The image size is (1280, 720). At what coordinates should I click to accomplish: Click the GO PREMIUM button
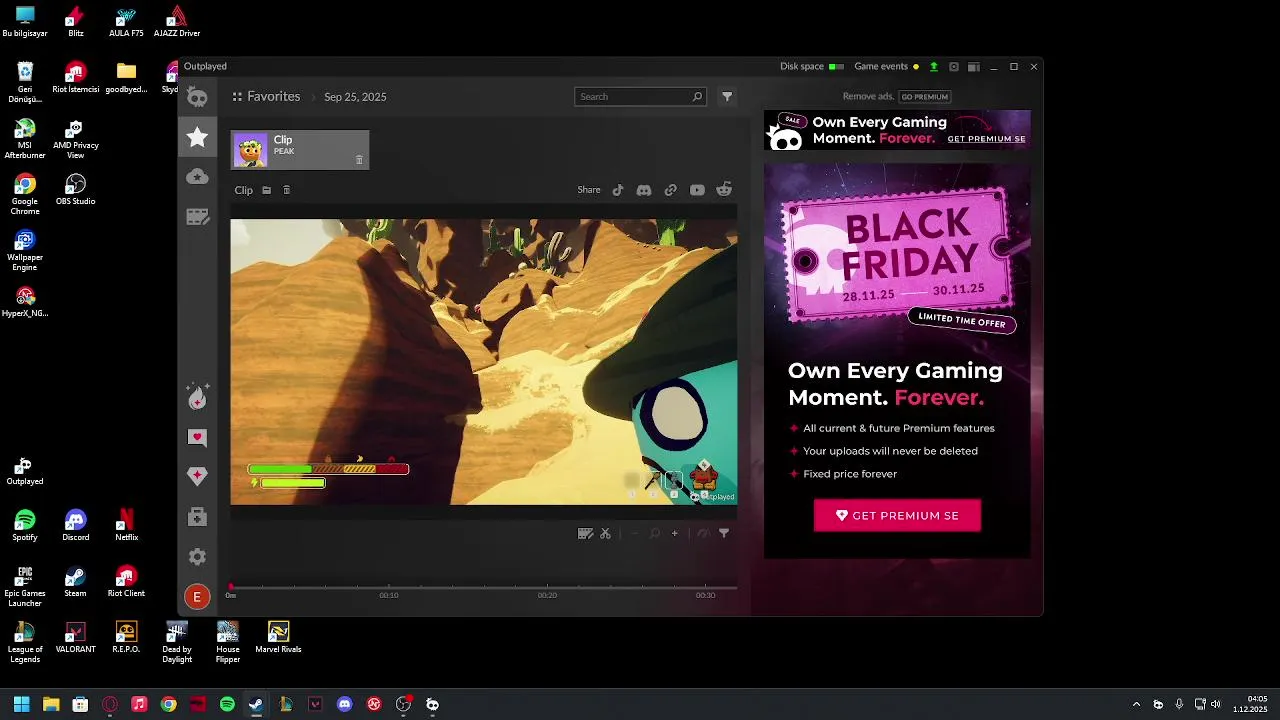[924, 97]
